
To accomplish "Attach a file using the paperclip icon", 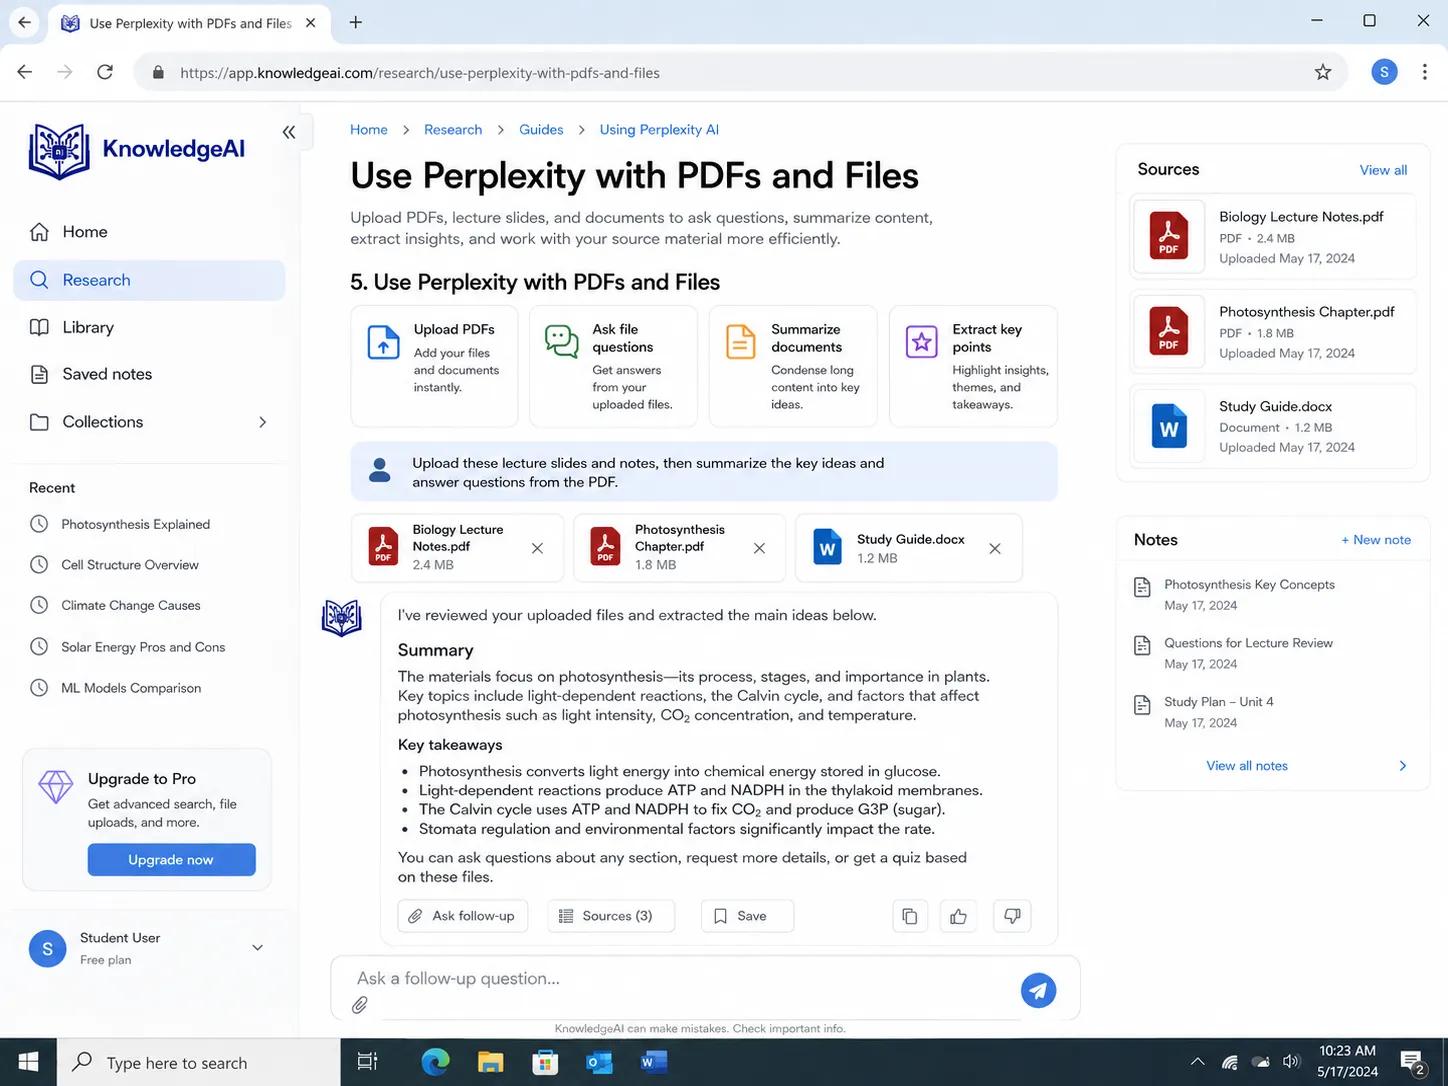I will (x=360, y=1005).
